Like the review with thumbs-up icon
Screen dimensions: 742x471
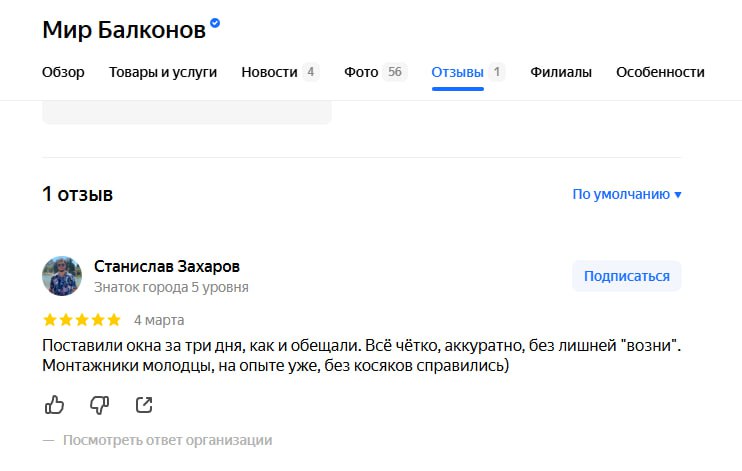pyautogui.click(x=54, y=405)
